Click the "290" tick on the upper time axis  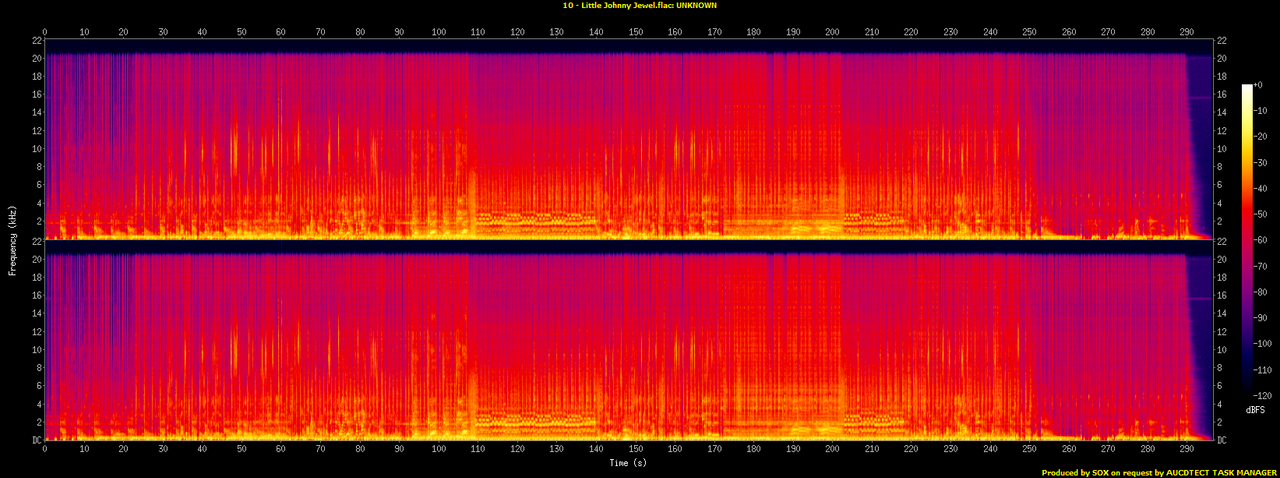(x=1187, y=32)
